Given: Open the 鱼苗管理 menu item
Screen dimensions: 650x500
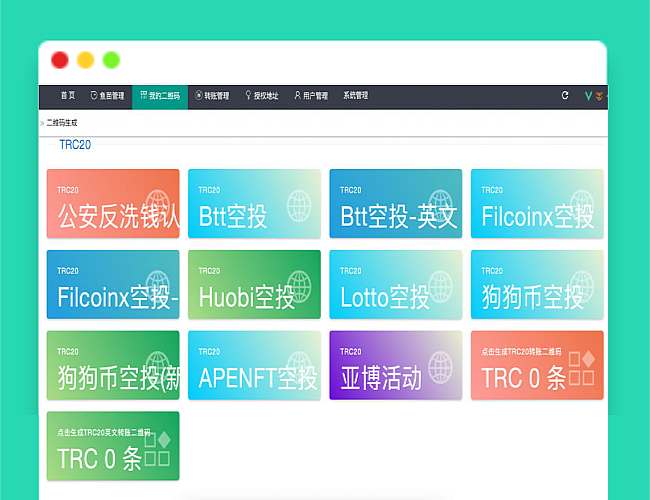Looking at the screenshot, I should point(107,96).
